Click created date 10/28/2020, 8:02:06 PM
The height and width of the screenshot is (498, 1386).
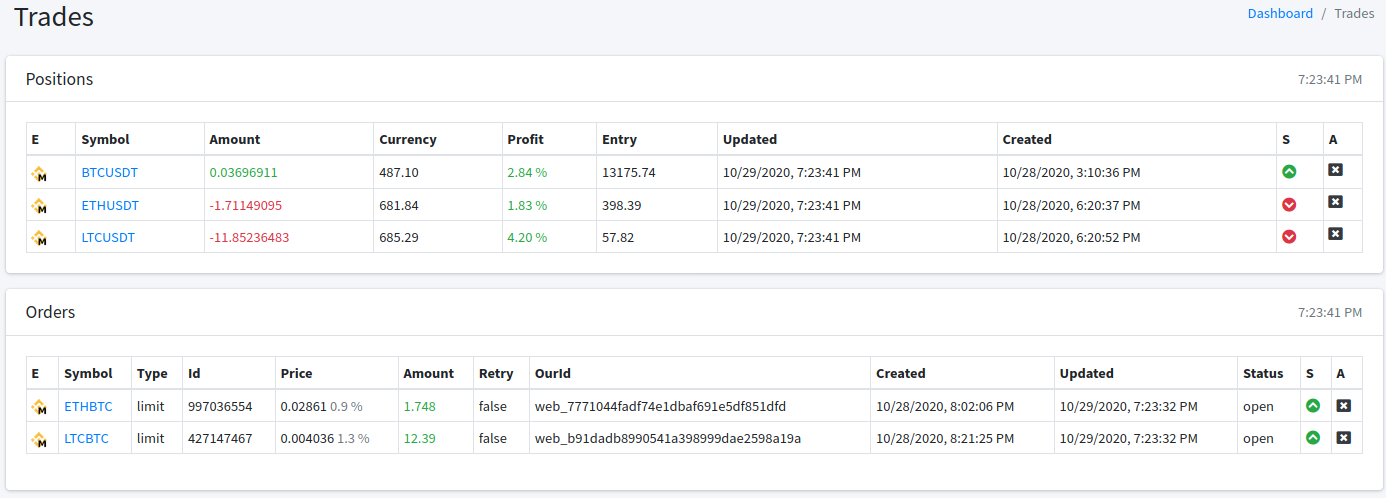[x=945, y=407]
